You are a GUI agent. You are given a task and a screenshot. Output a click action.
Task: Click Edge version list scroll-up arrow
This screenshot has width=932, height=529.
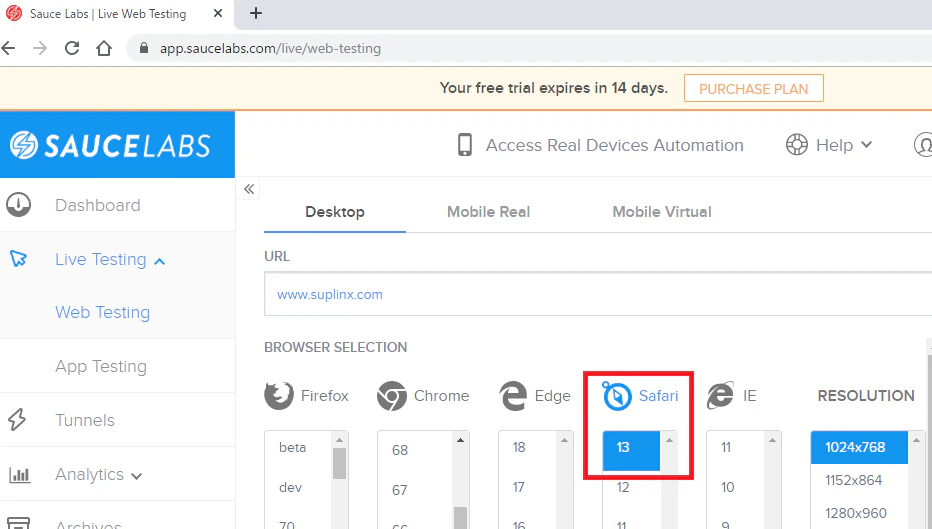point(564,440)
